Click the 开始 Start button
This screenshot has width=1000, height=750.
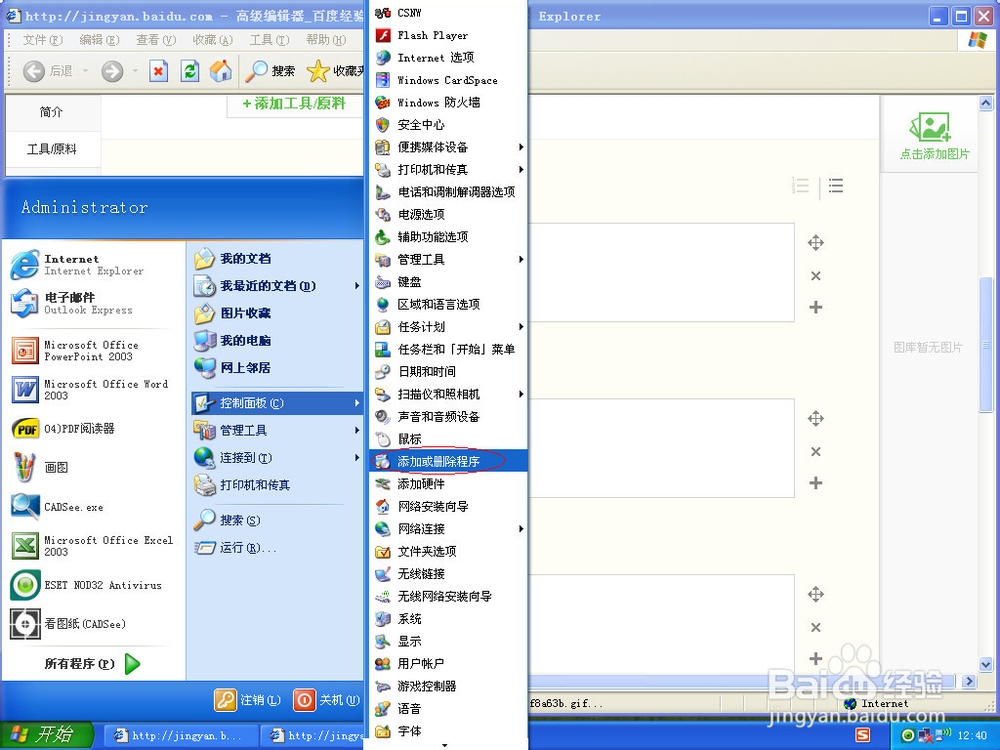click(x=46, y=735)
